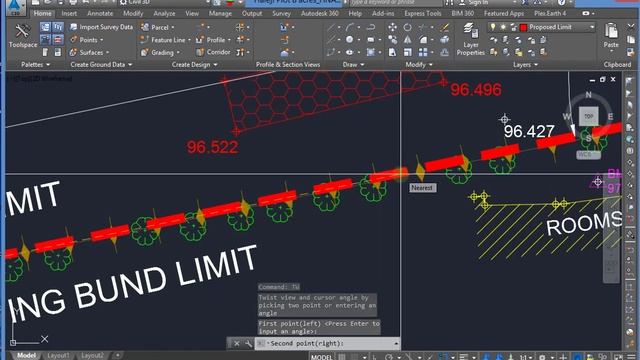
Task: Select the Array tool in Modify panel
Action: pyautogui.click(x=423, y=52)
